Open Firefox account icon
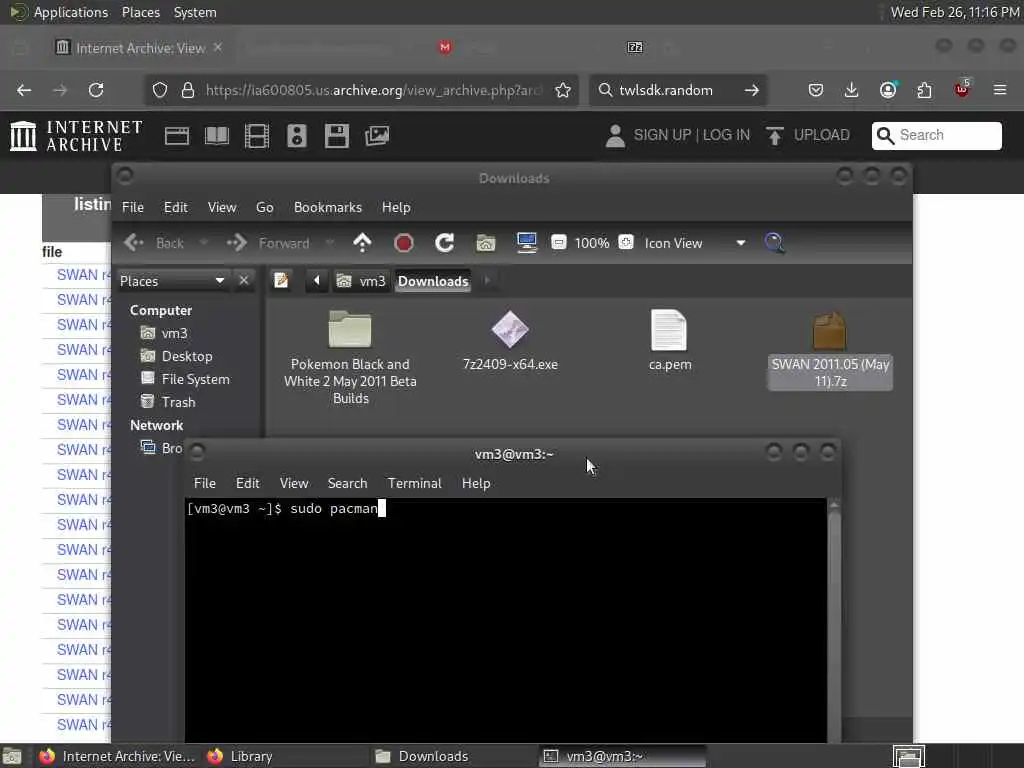The height and width of the screenshot is (768, 1024). (x=888, y=90)
